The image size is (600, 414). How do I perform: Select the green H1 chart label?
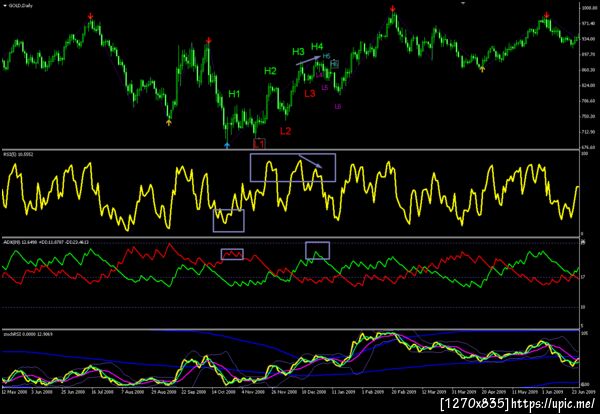[x=234, y=94]
